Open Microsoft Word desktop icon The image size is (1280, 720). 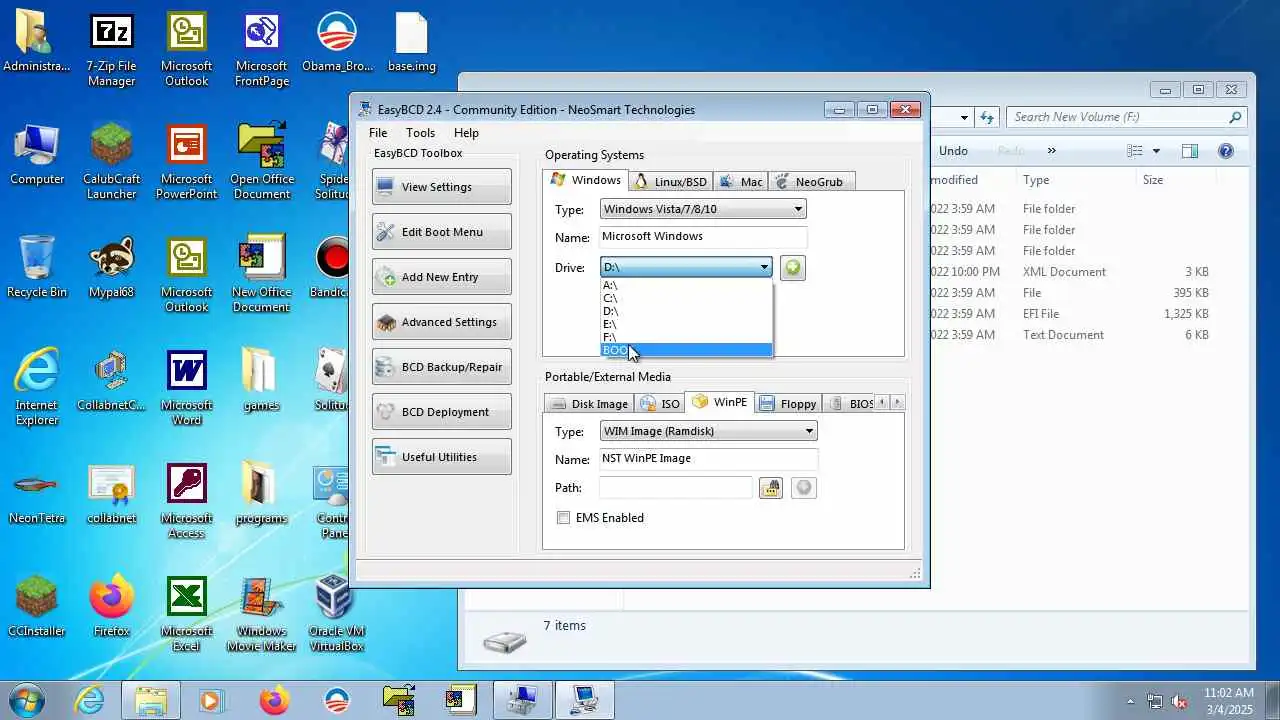(x=186, y=388)
